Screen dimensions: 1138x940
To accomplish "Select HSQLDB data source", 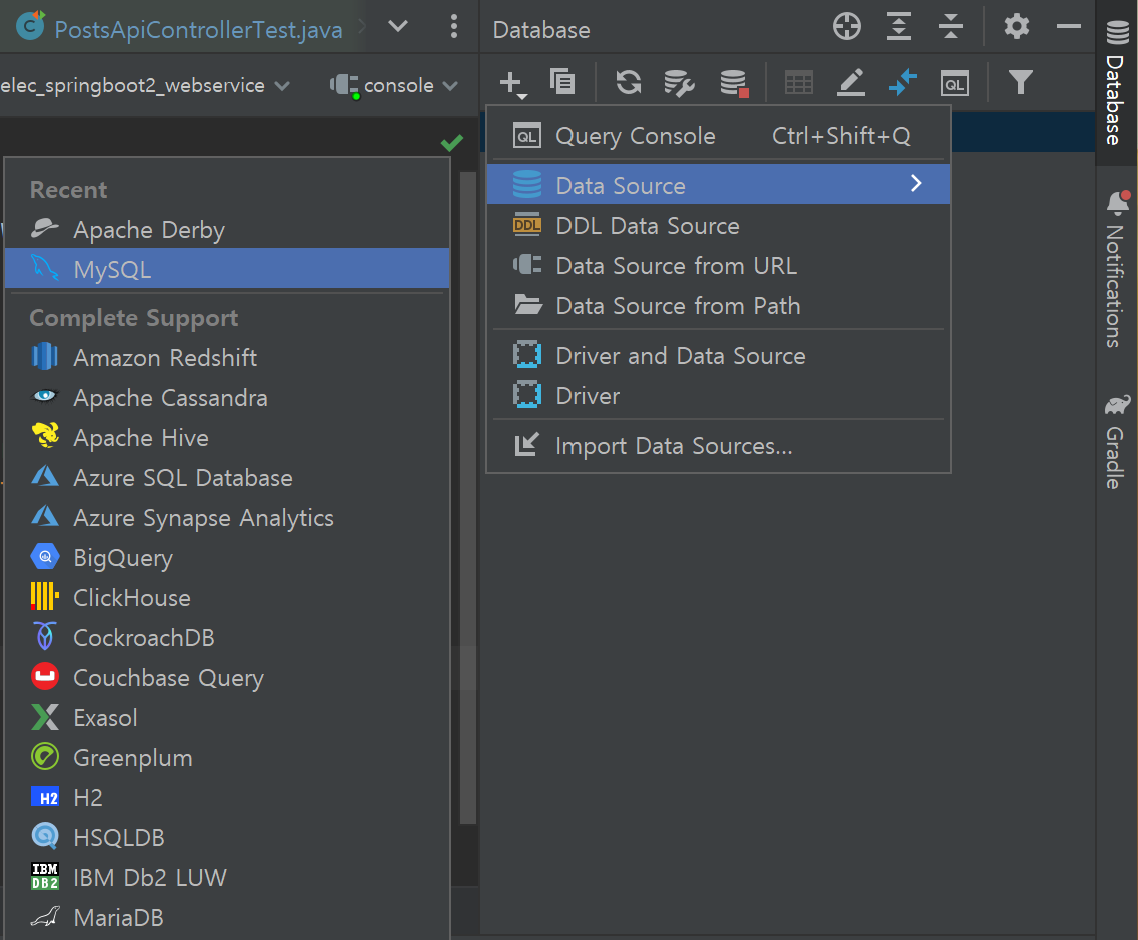I will pyautogui.click(x=227, y=837).
